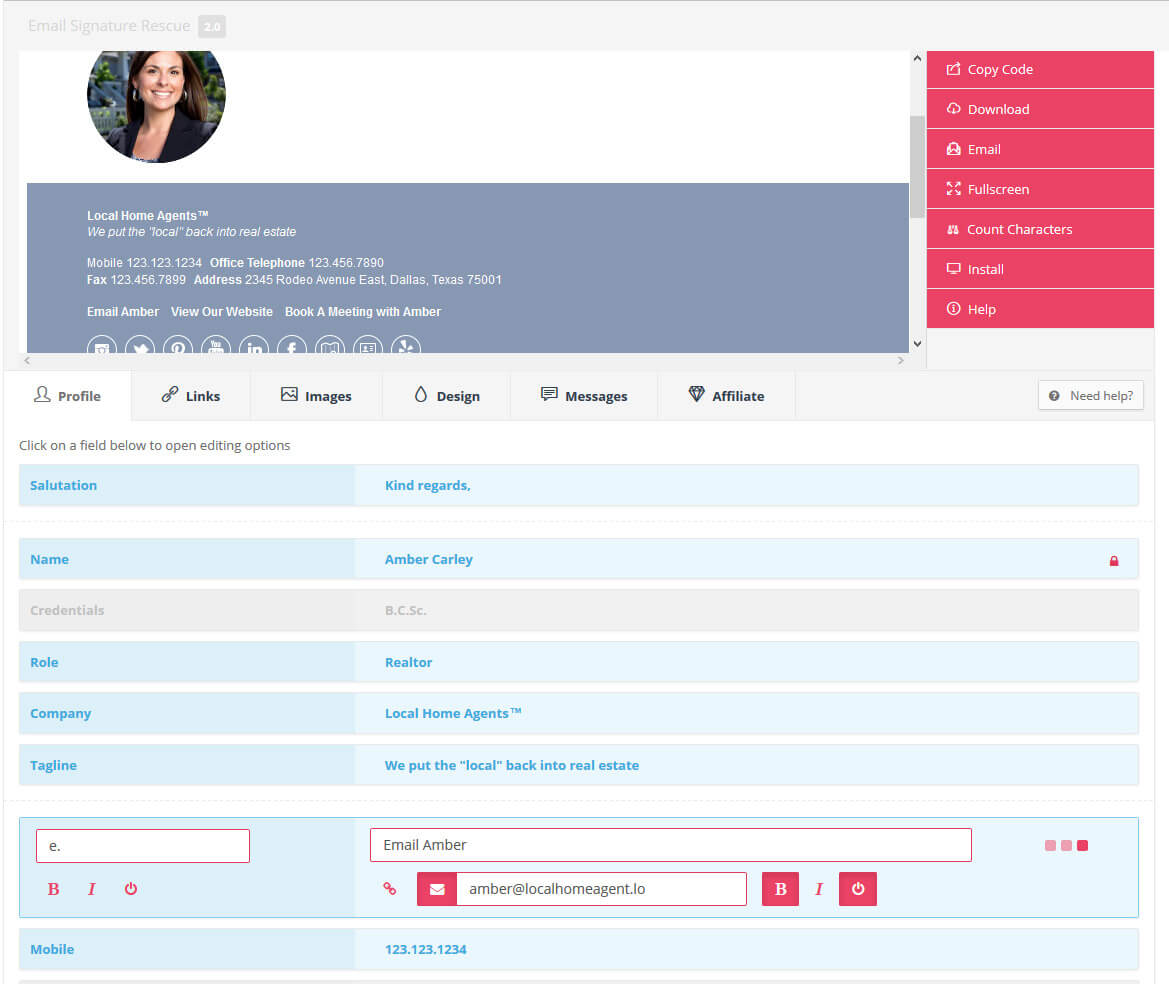Screen dimensions: 1169x984
Task: Expand editing options for the Salutation field
Action: tap(186, 485)
